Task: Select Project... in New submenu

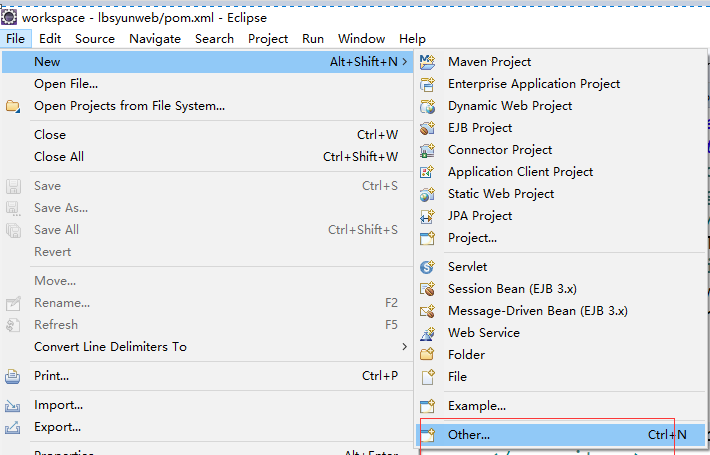Action: click(x=561, y=238)
